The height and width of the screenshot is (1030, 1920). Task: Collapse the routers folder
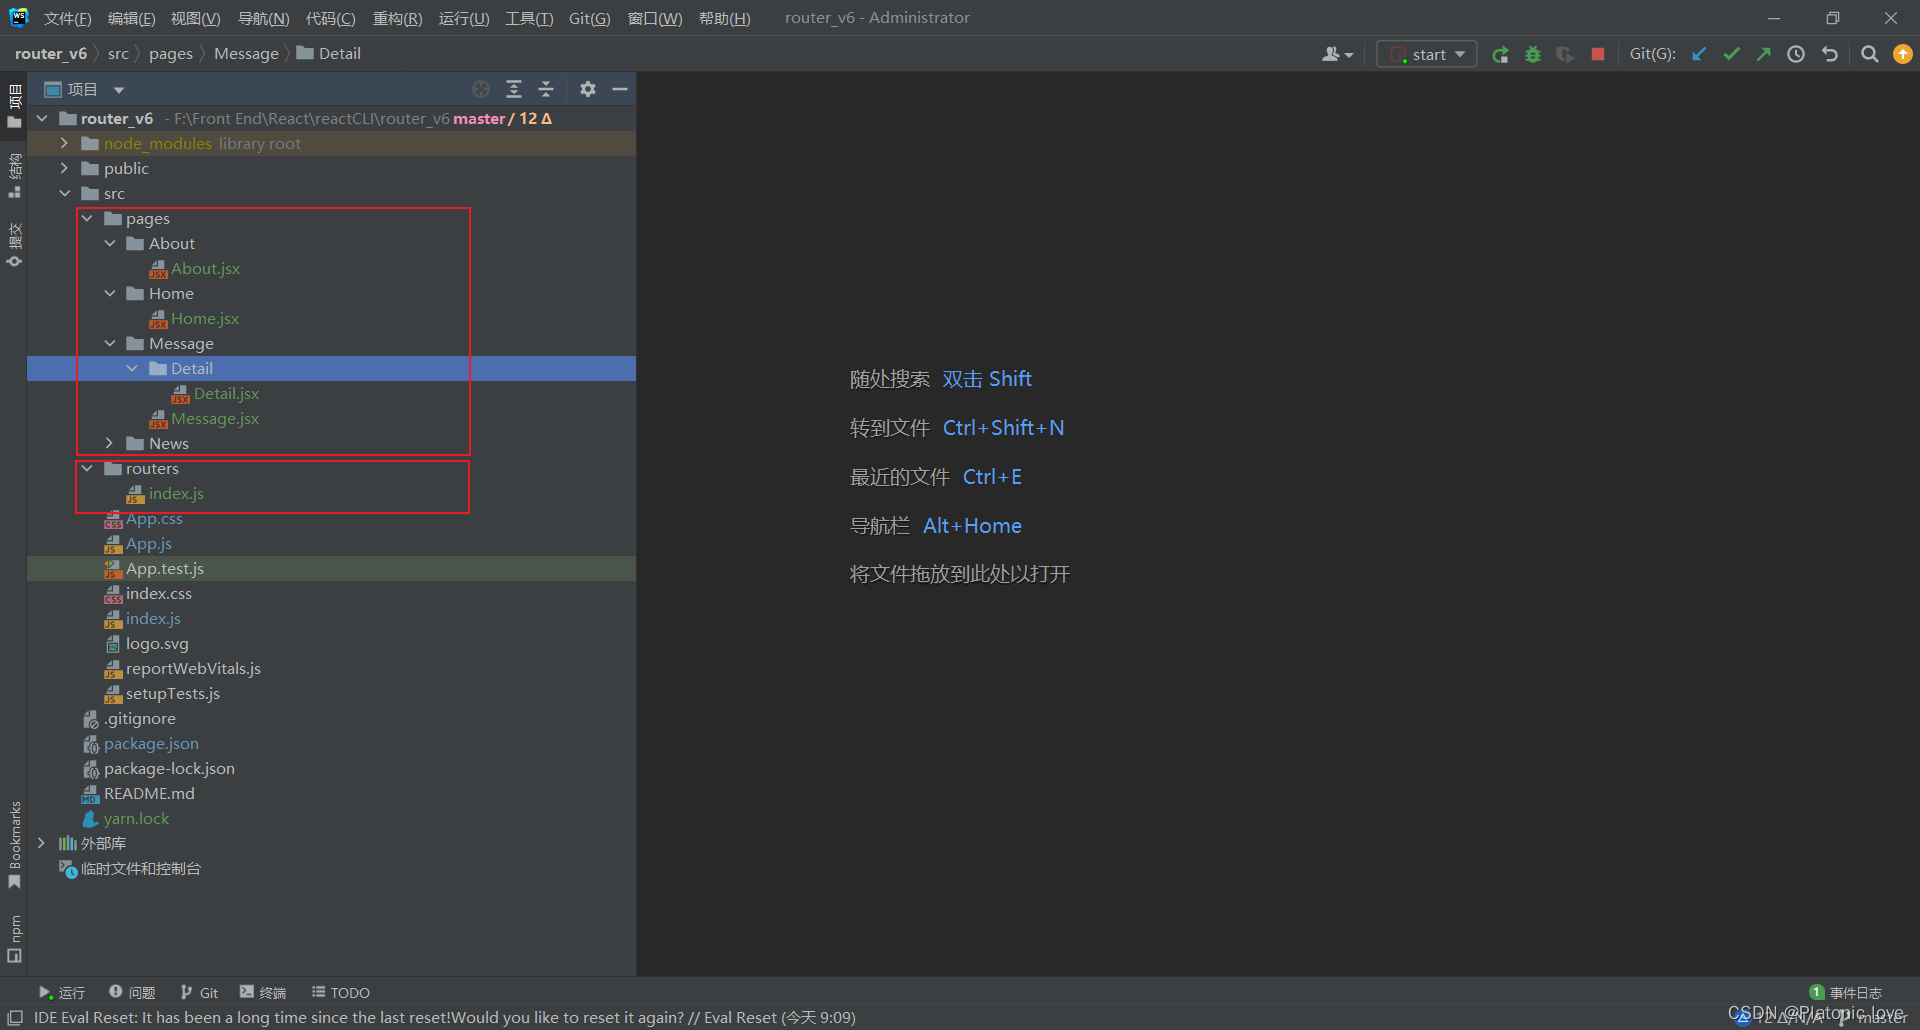(87, 468)
